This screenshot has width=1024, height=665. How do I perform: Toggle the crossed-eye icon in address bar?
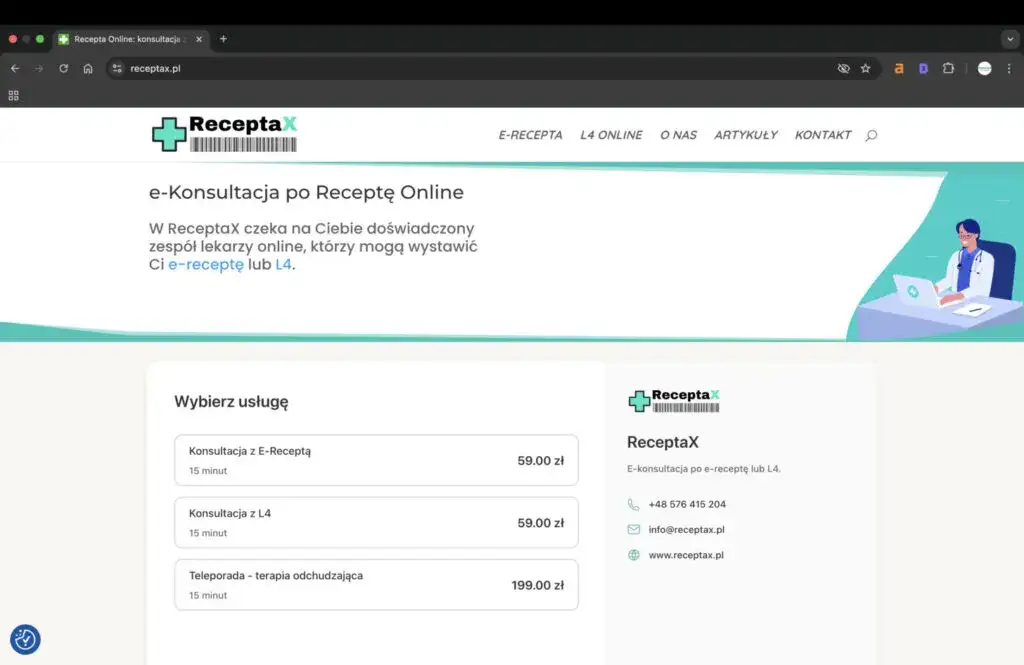point(843,68)
